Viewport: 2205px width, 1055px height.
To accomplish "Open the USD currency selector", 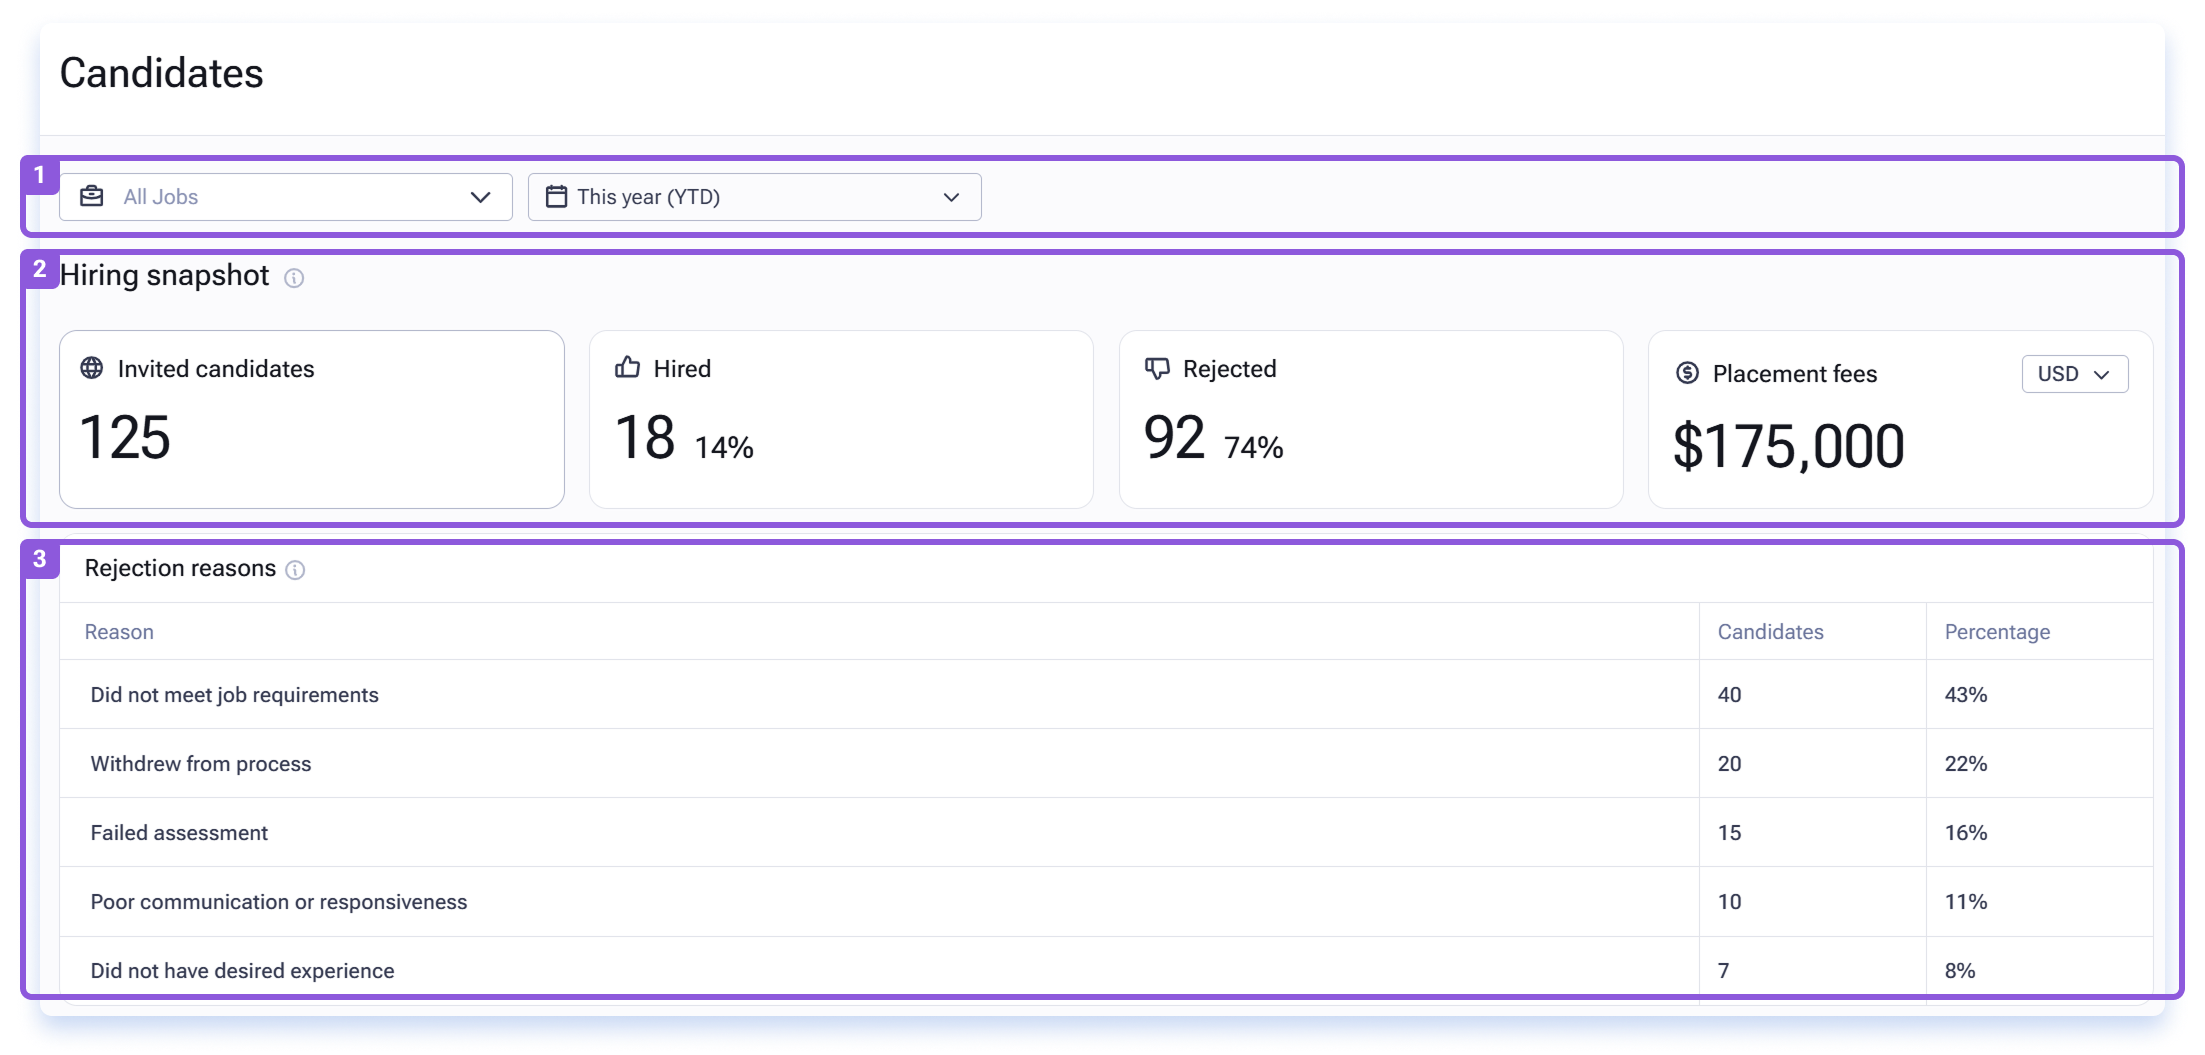I will coord(2075,374).
